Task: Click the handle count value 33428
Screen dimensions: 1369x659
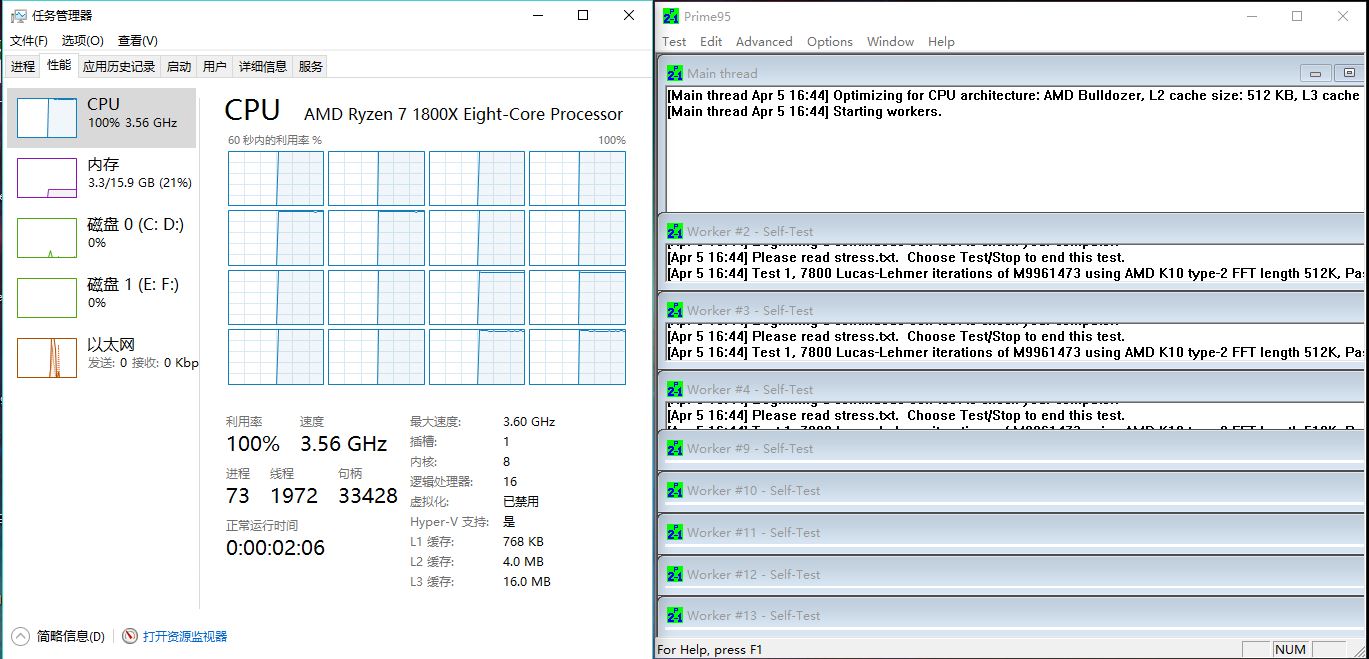Action: pos(368,495)
